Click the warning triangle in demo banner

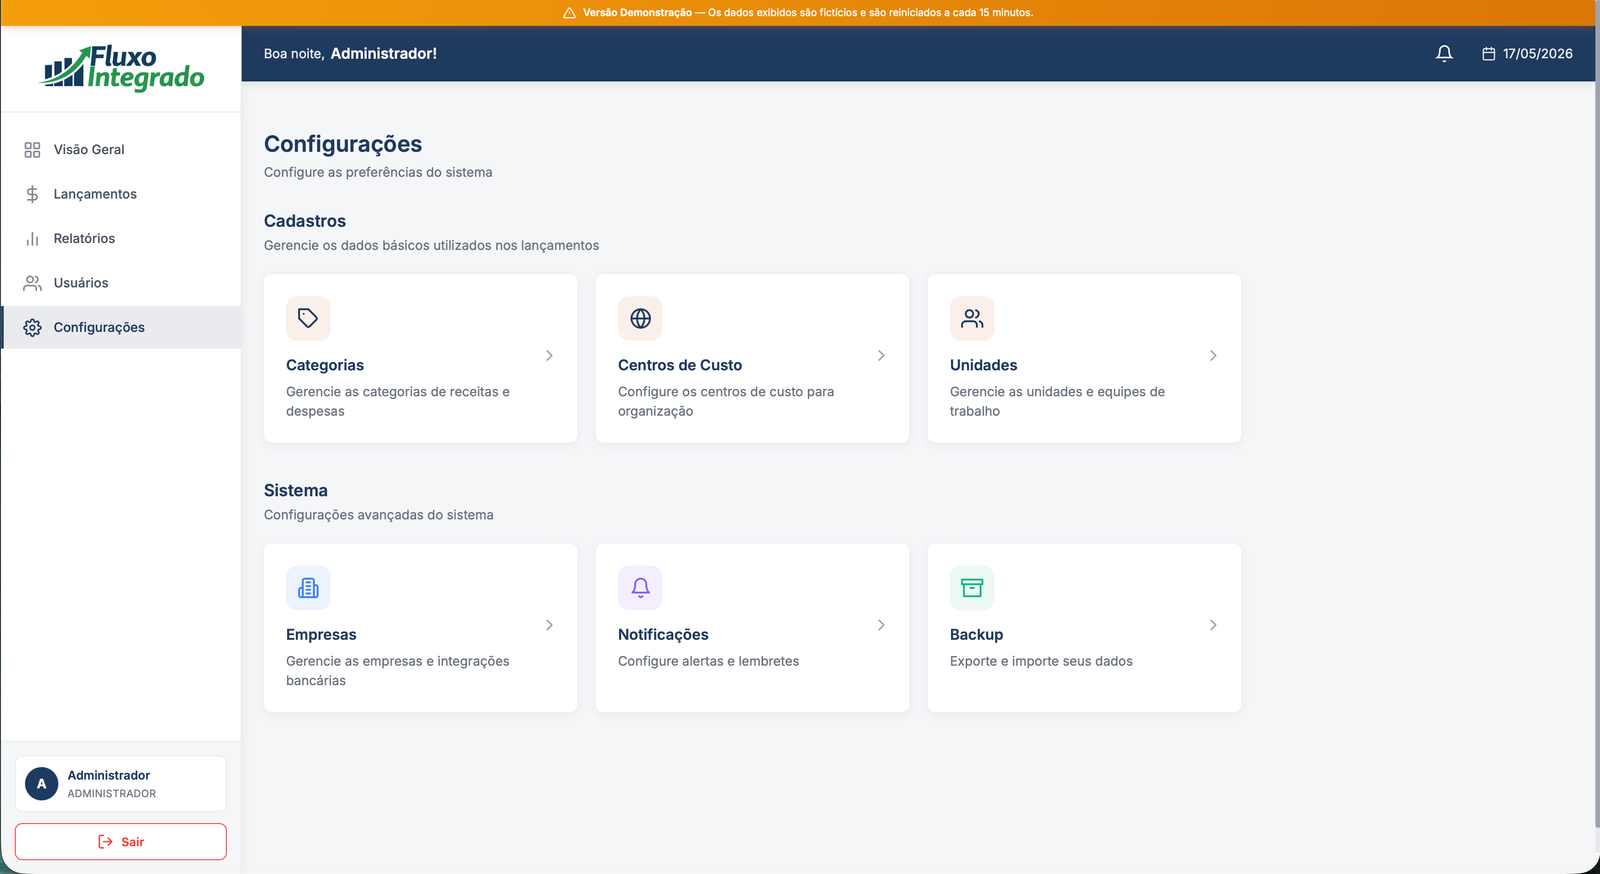coord(569,13)
